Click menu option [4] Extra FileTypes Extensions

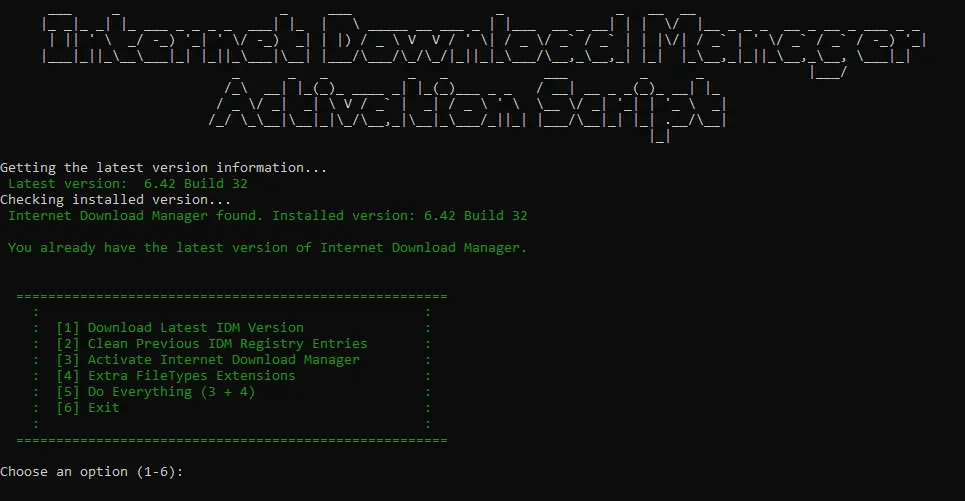tap(176, 376)
